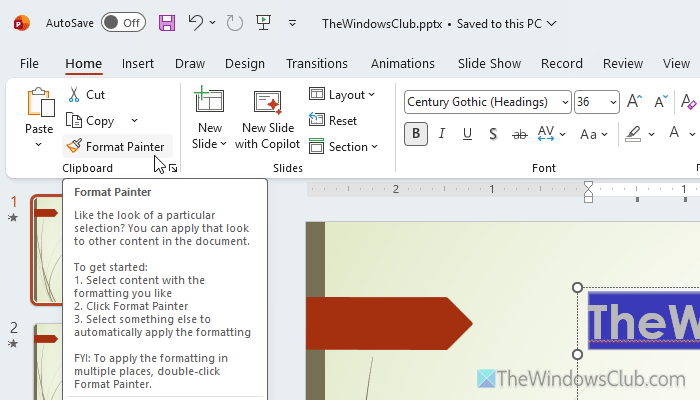Open the Animations tab
Screen dimensions: 700x400
403,63
